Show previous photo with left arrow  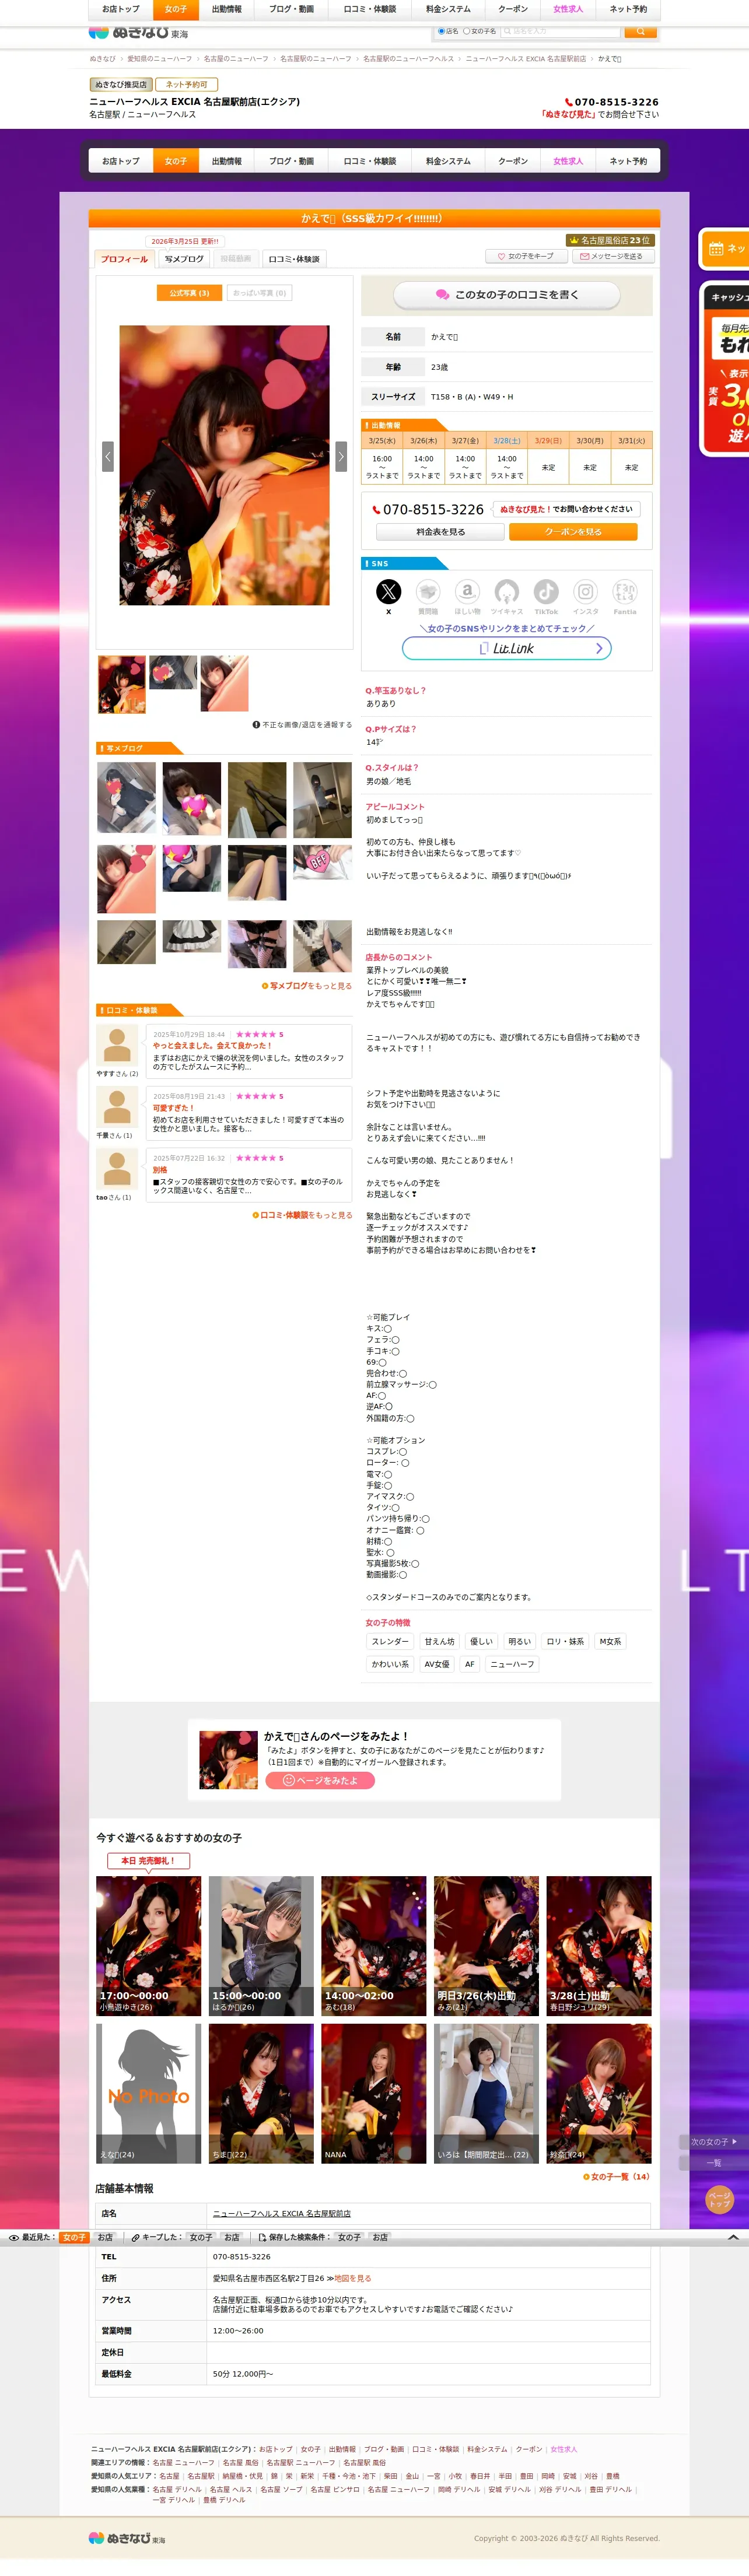coord(108,456)
